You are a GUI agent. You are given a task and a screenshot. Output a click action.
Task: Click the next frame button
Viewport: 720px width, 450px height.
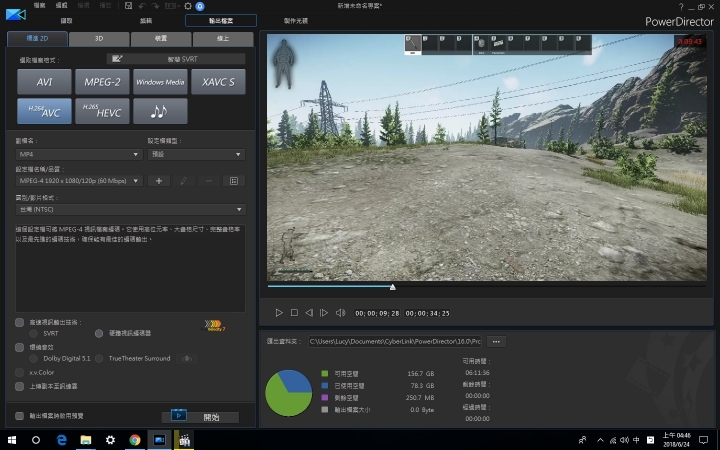pos(324,313)
